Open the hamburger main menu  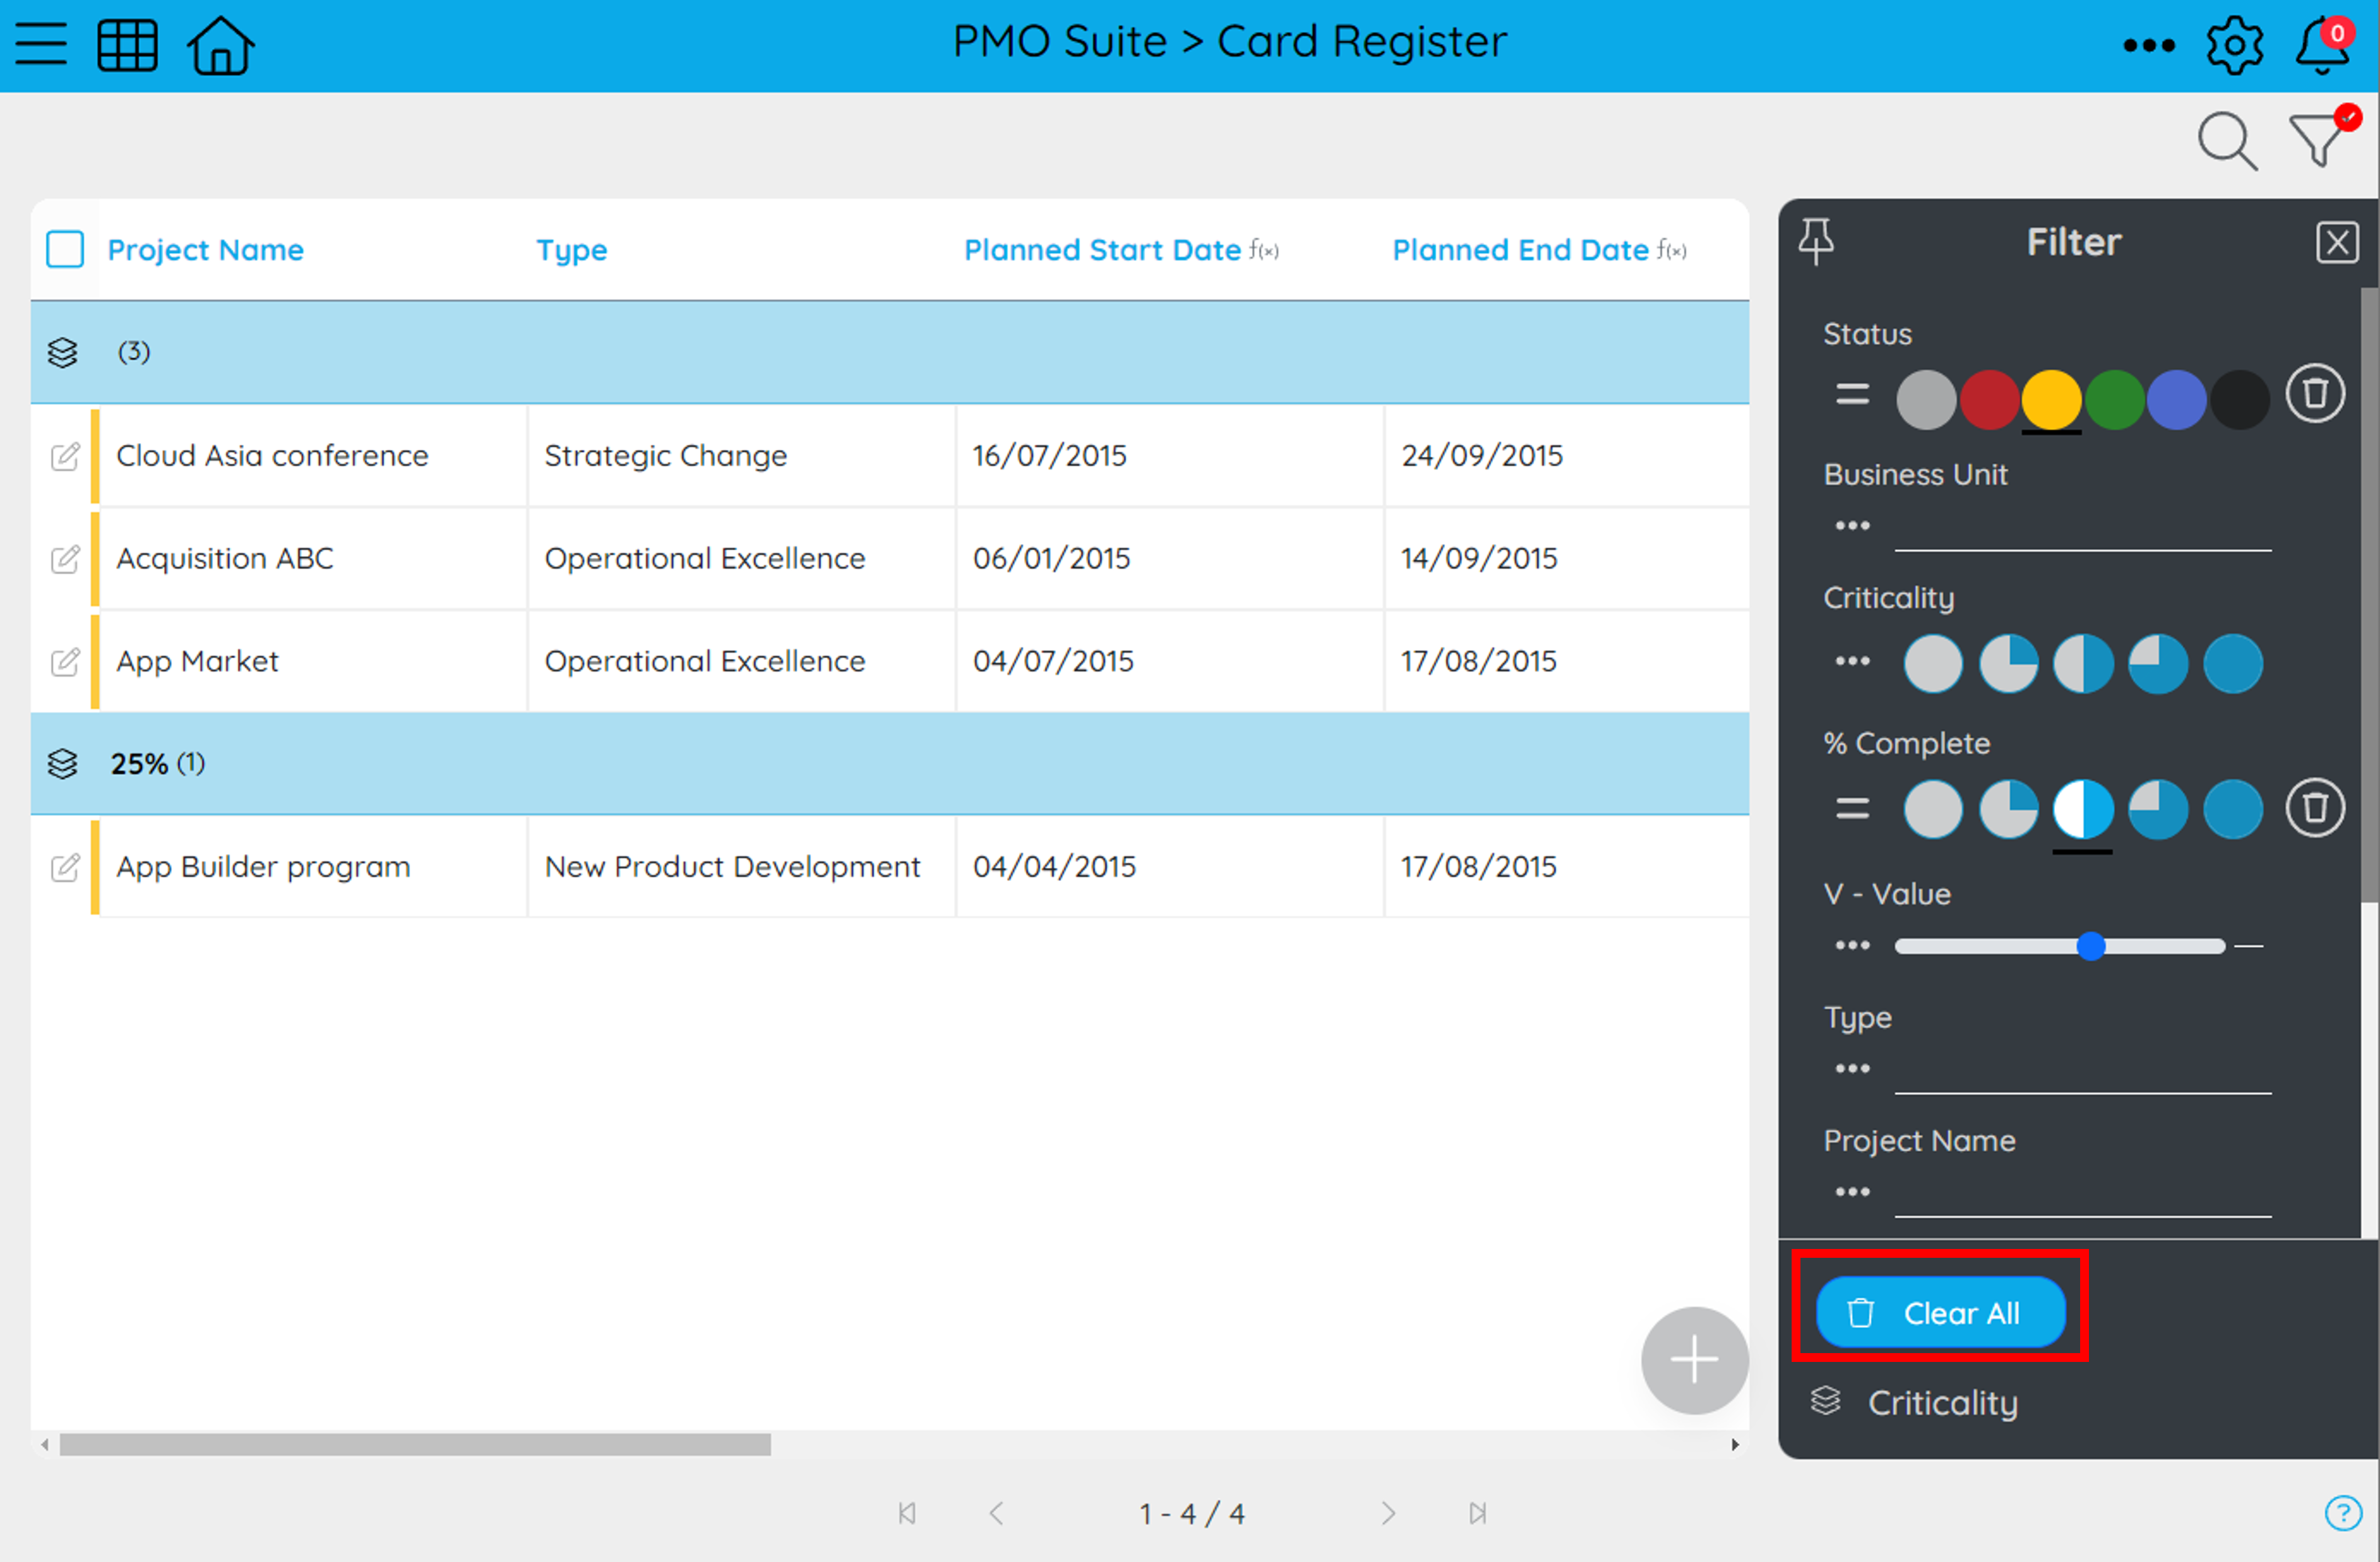click(x=41, y=45)
